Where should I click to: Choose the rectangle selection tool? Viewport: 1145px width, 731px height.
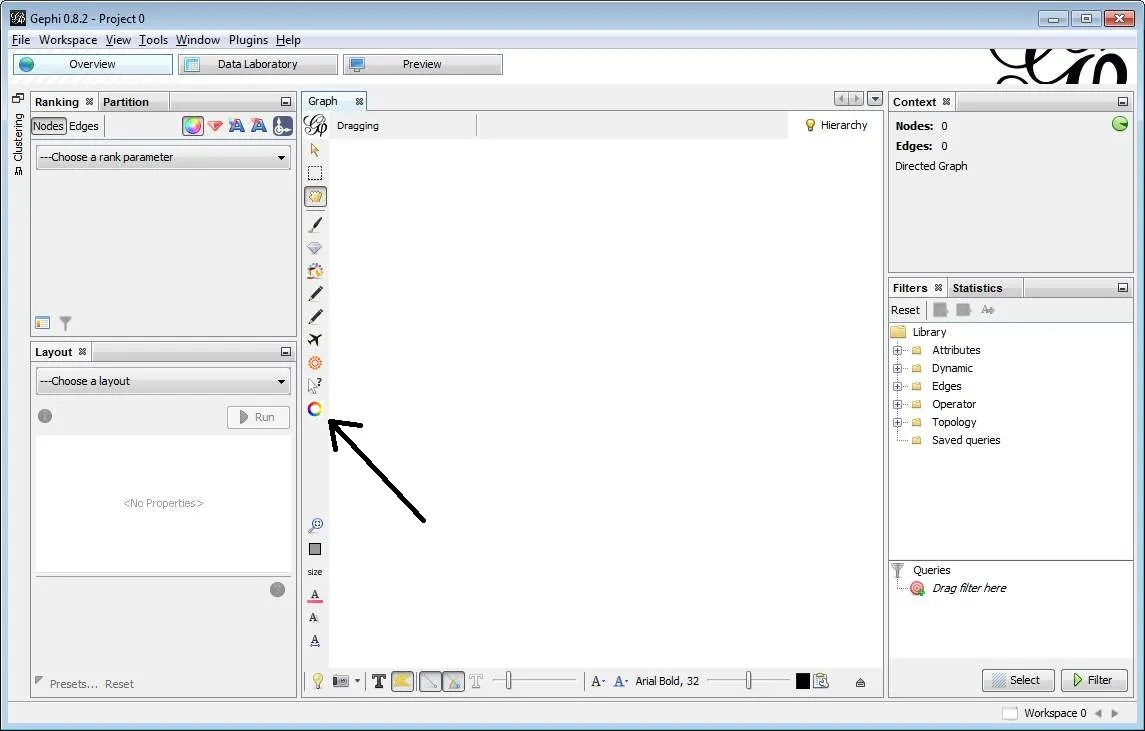click(x=315, y=173)
